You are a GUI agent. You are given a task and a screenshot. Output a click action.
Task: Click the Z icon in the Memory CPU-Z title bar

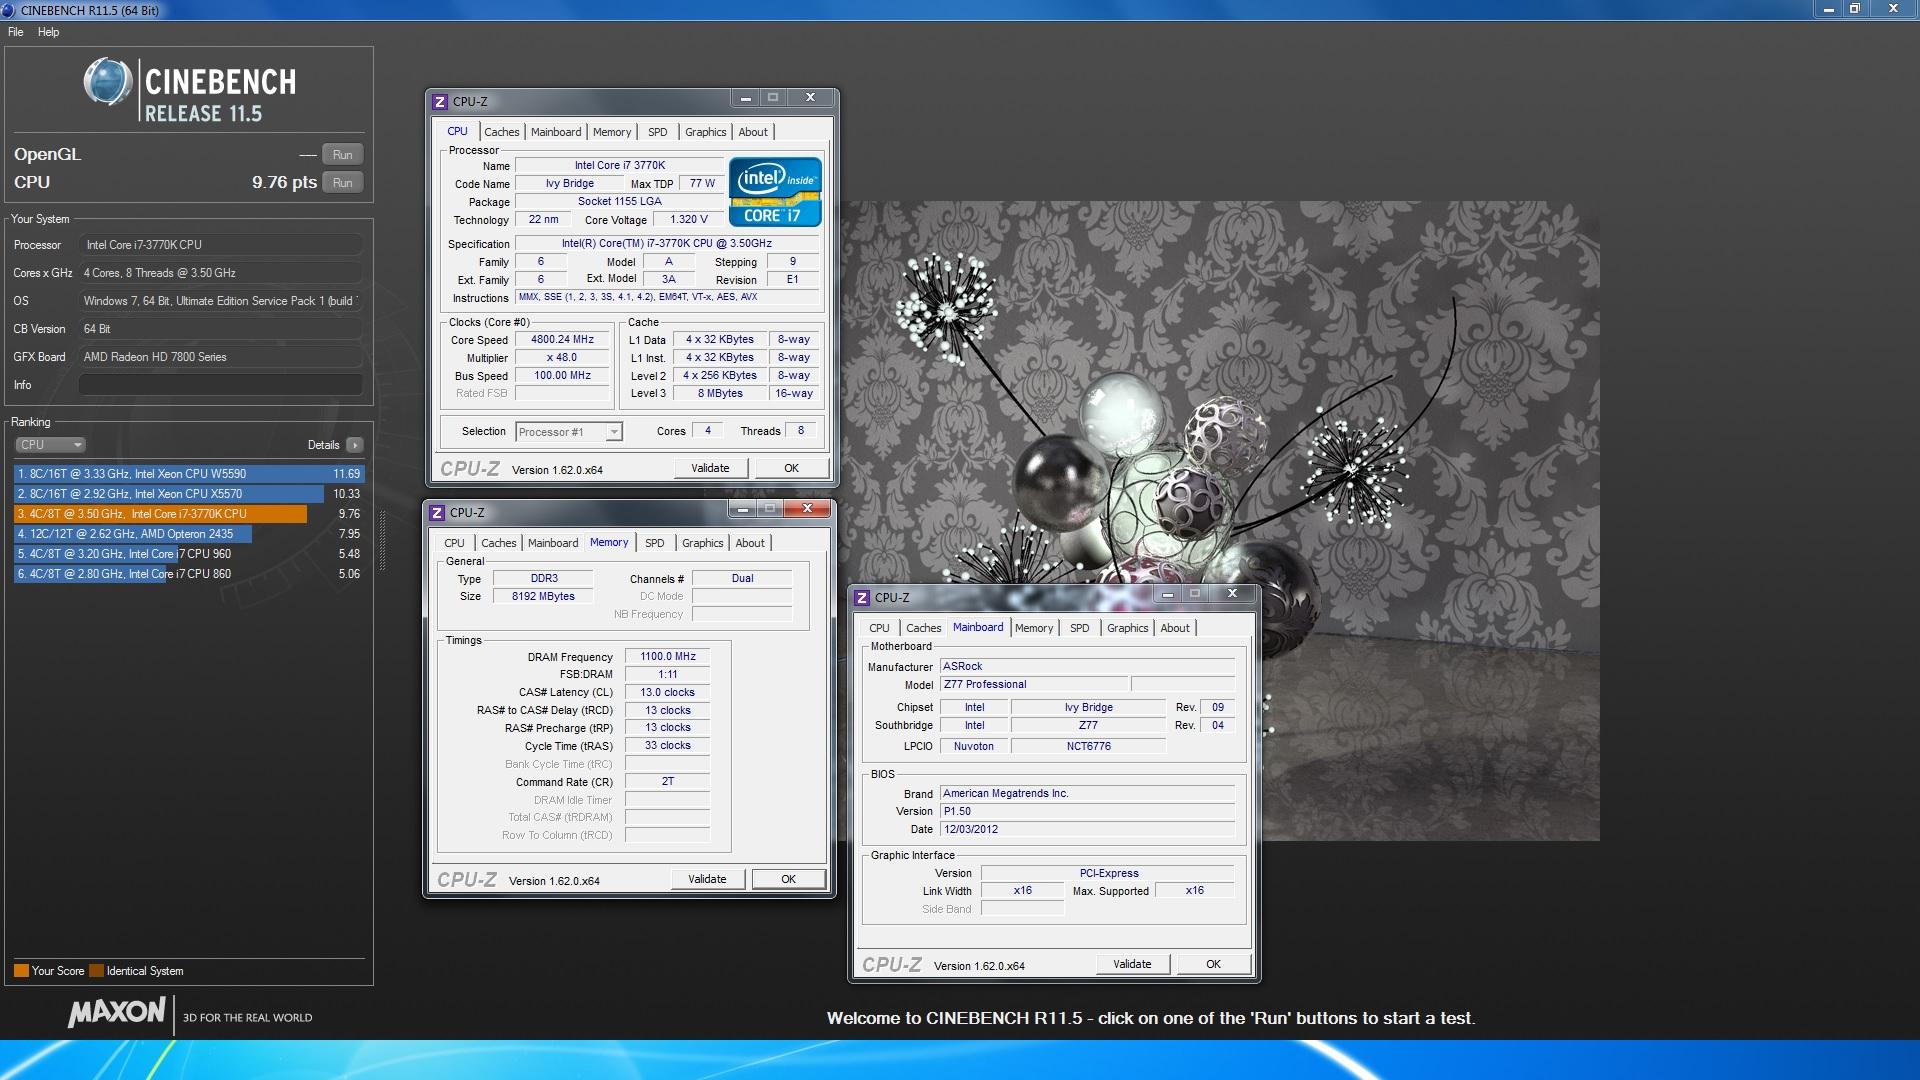[x=437, y=513]
